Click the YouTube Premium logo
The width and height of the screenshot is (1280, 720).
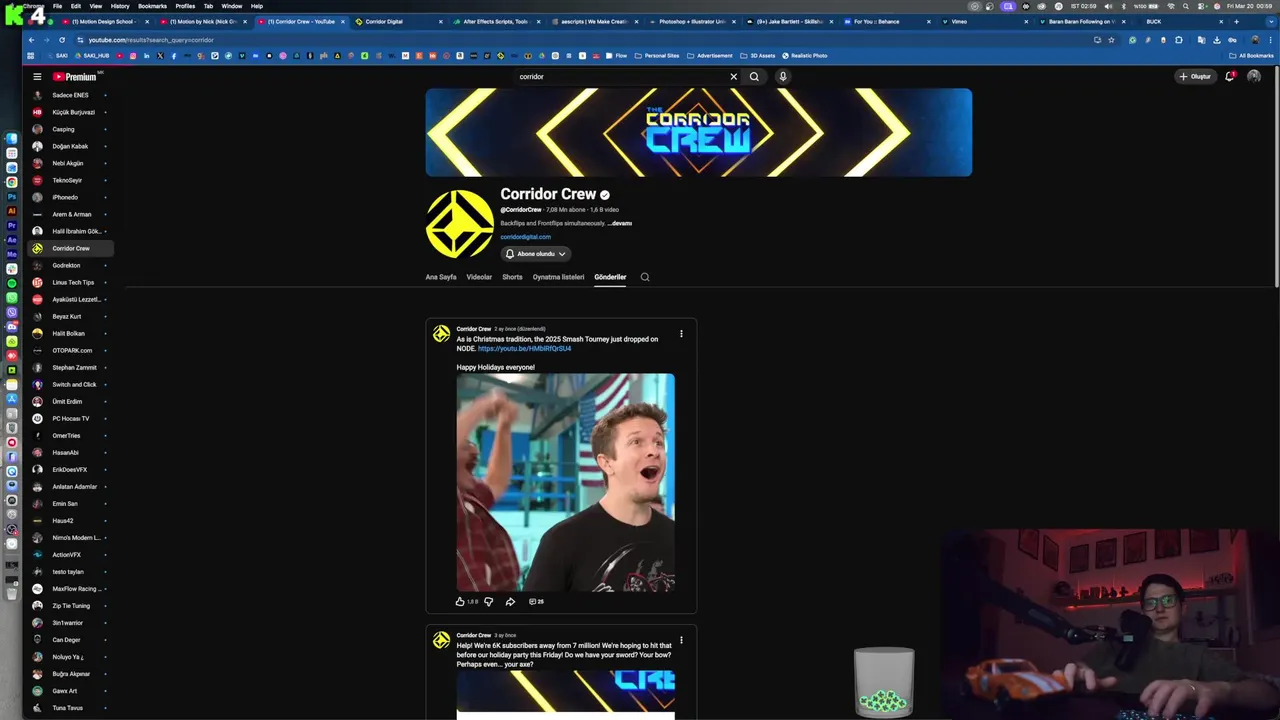(x=75, y=76)
